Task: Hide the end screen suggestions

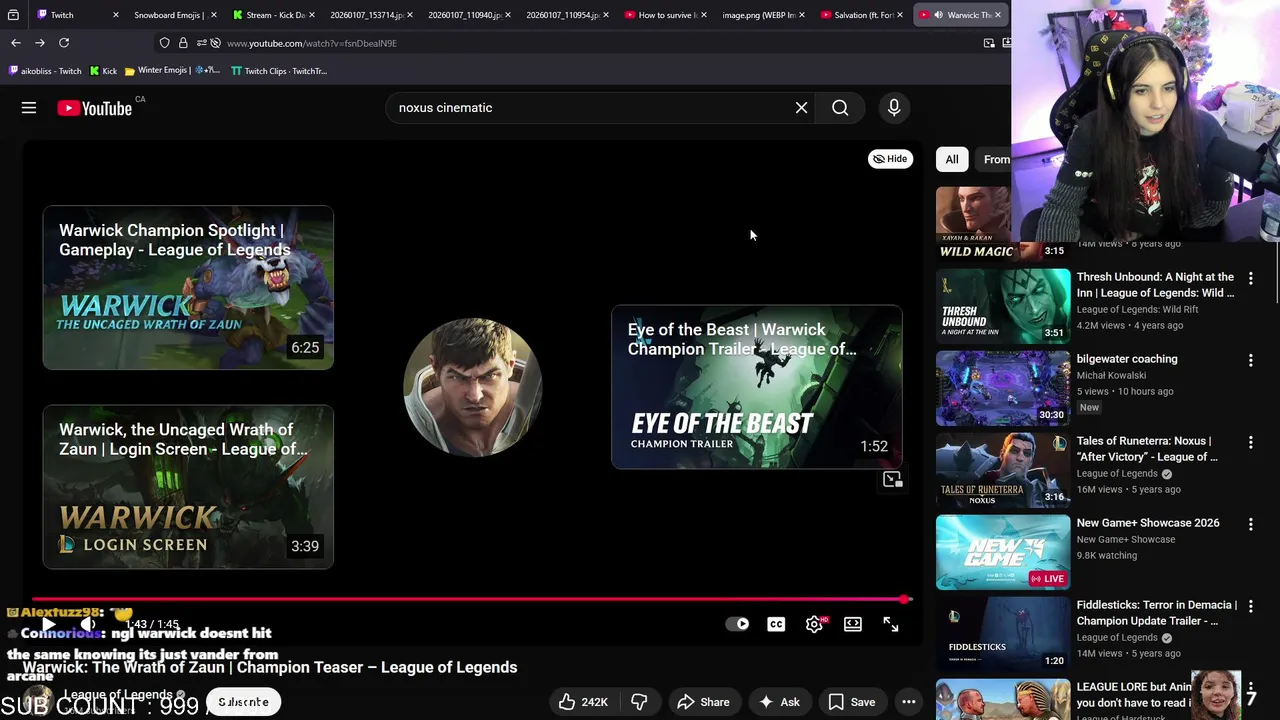Action: 890,159
